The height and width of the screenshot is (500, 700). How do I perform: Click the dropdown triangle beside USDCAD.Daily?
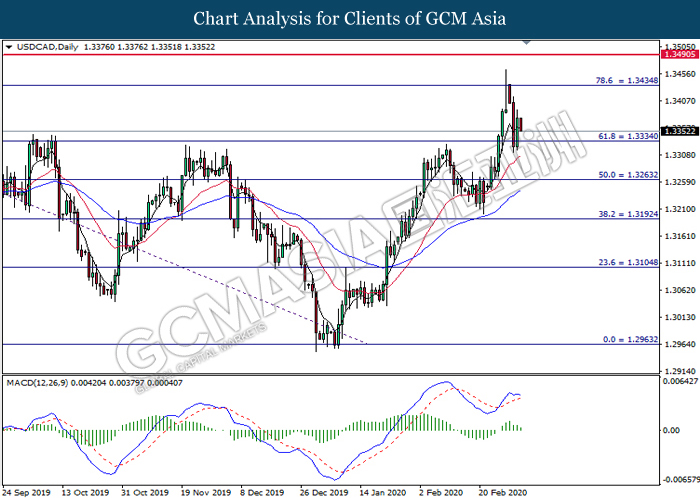coord(9,46)
